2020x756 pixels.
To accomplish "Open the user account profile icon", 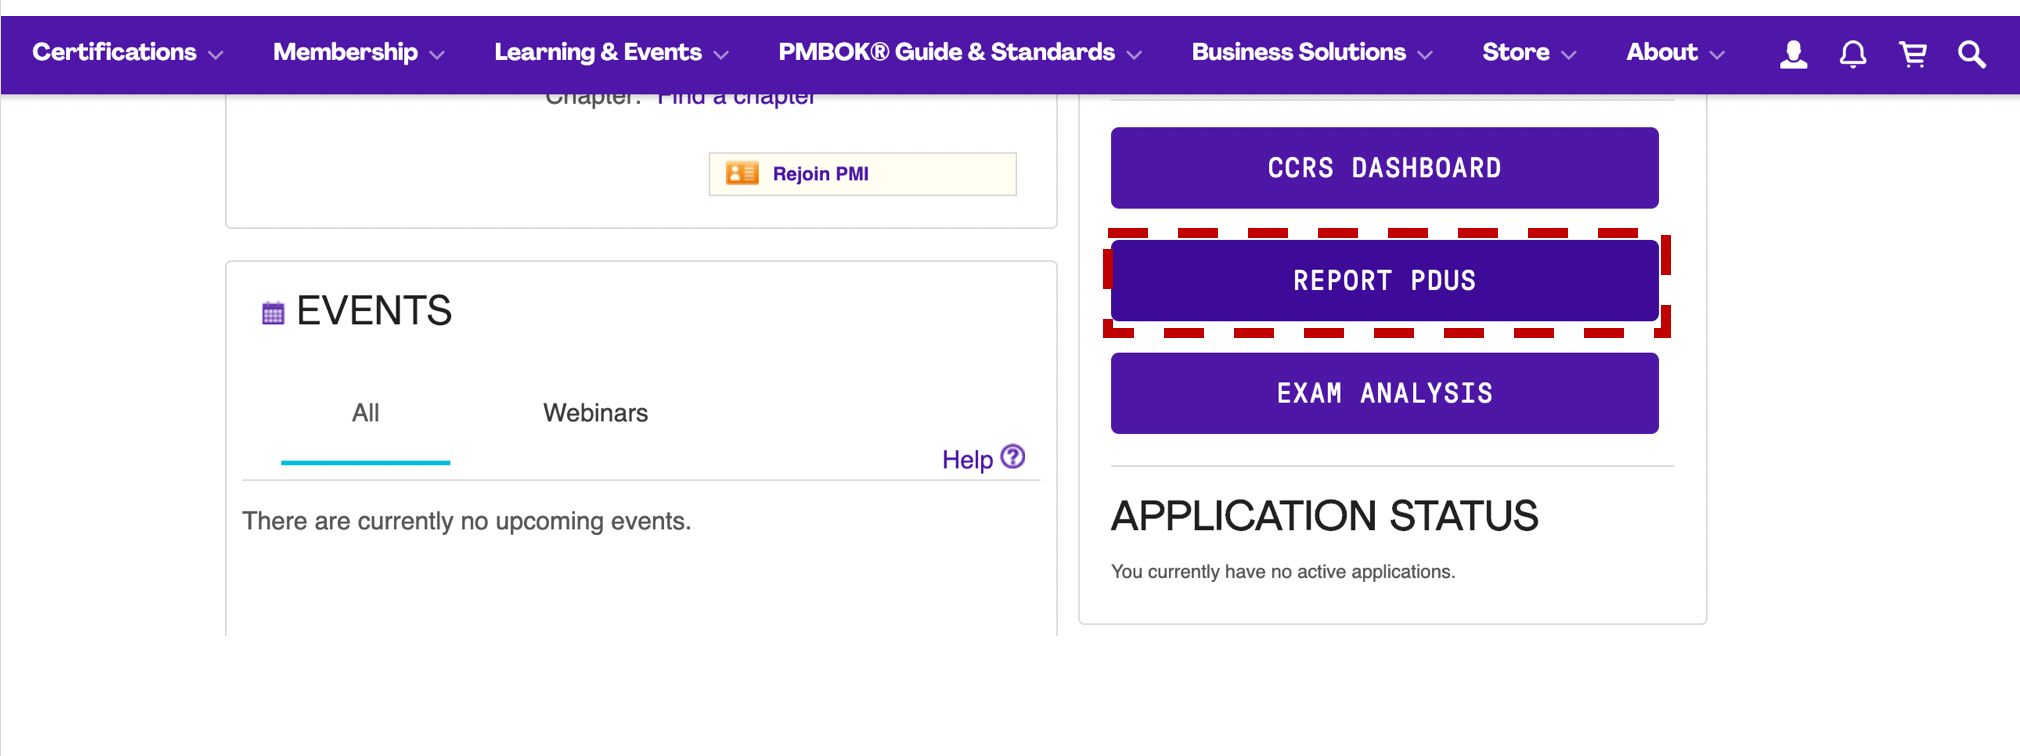I will tap(1793, 54).
